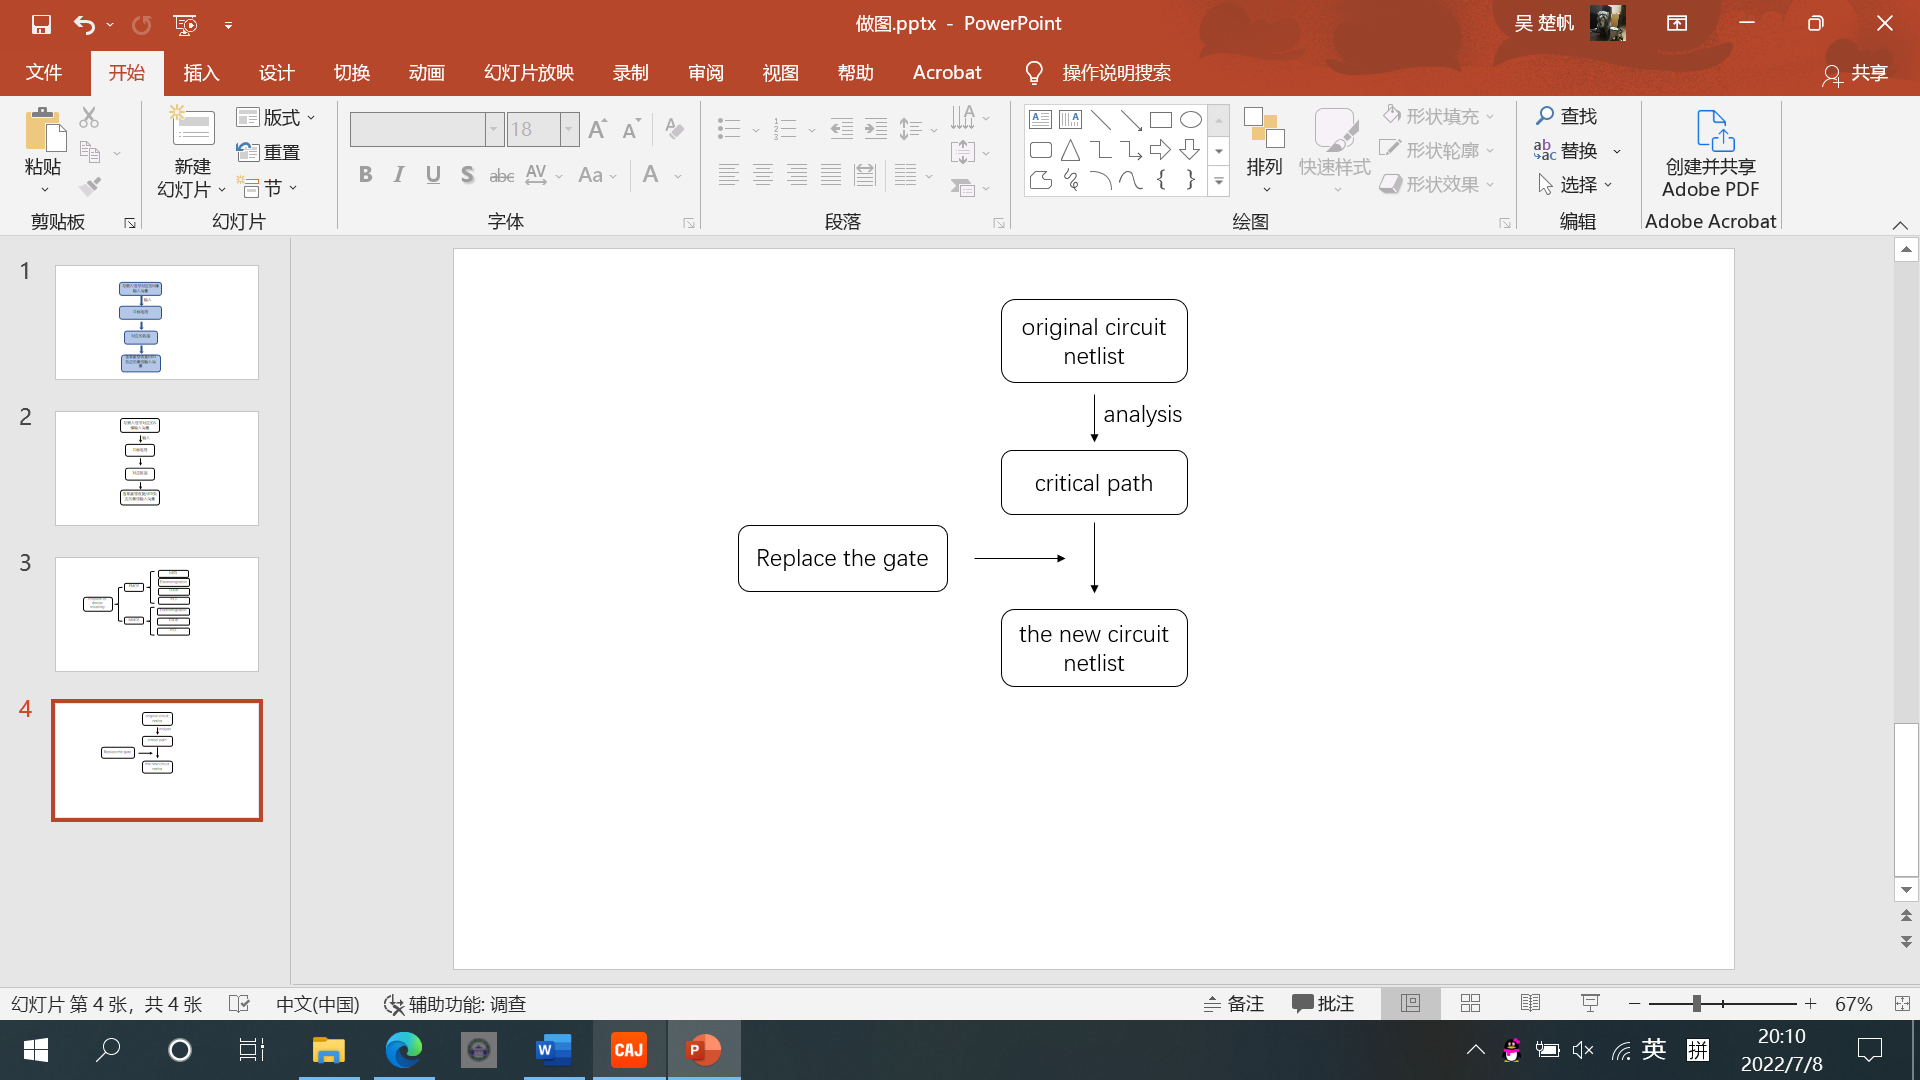This screenshot has width=1920, height=1080.
Task: Toggle normal view button in status bar
Action: 1410,1003
